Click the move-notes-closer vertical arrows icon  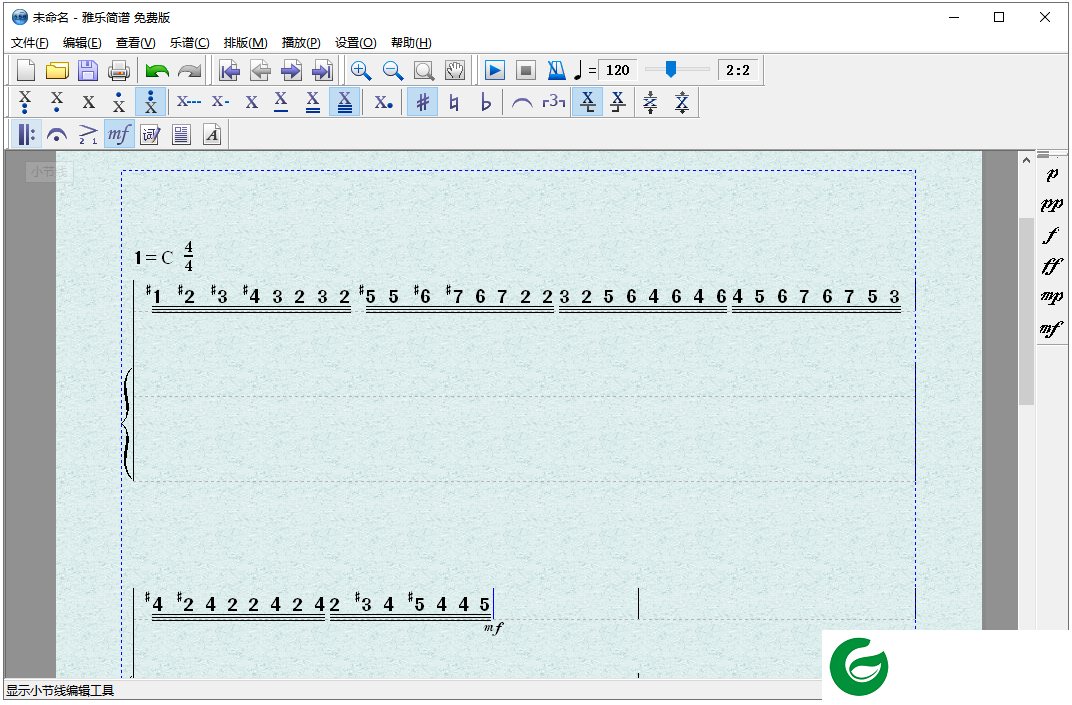click(650, 103)
